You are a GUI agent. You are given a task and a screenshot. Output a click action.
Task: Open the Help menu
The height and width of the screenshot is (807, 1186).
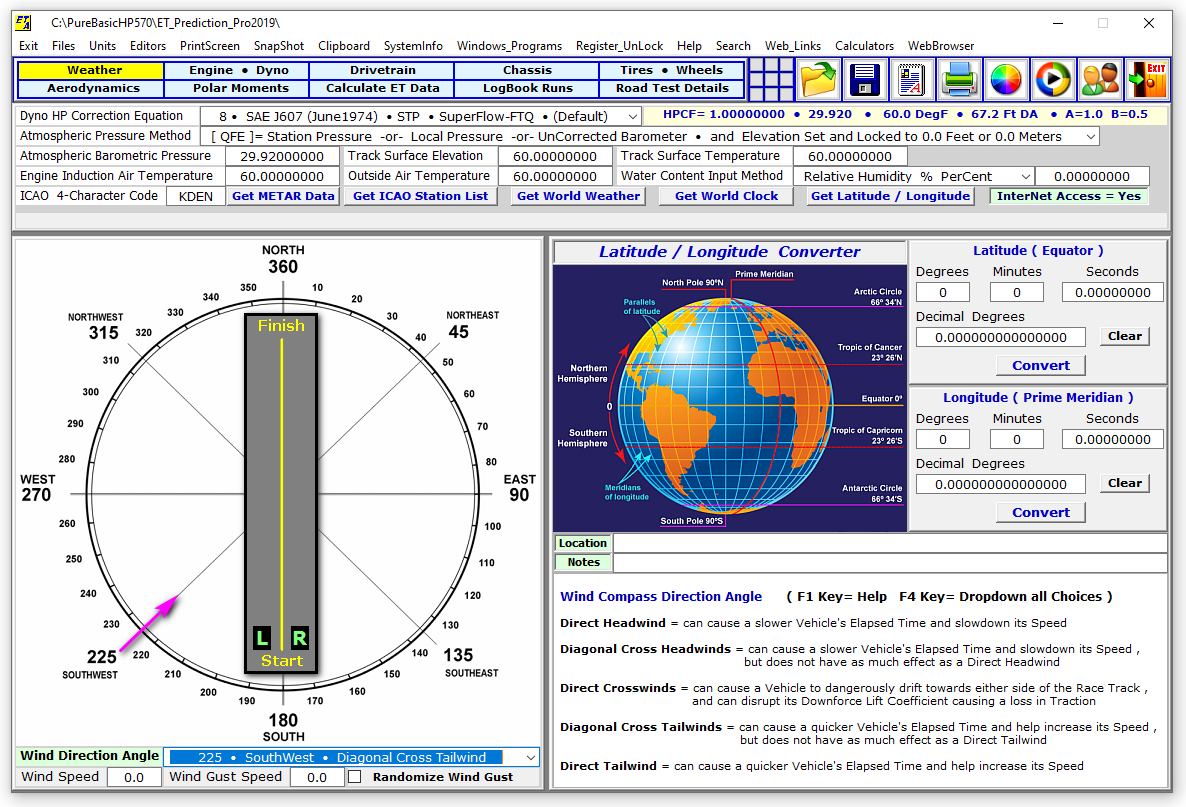[x=689, y=45]
